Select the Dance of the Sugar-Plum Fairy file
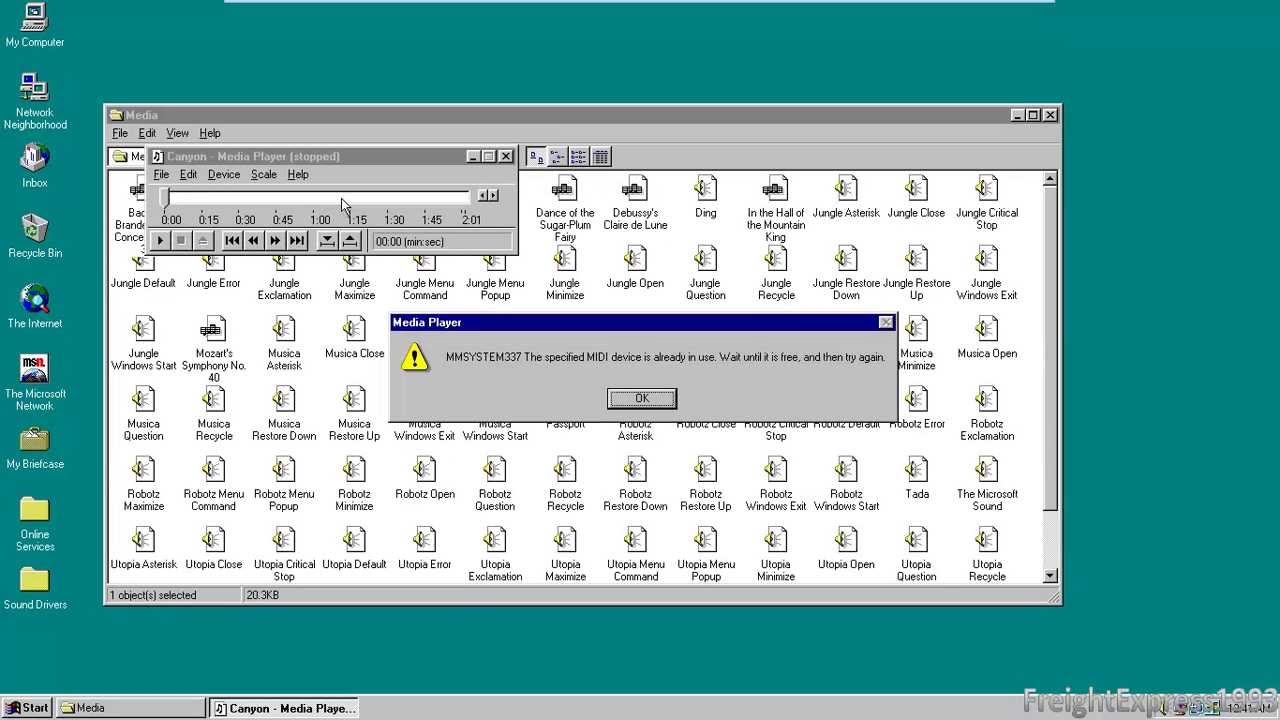This screenshot has width=1280, height=720. pos(565,208)
